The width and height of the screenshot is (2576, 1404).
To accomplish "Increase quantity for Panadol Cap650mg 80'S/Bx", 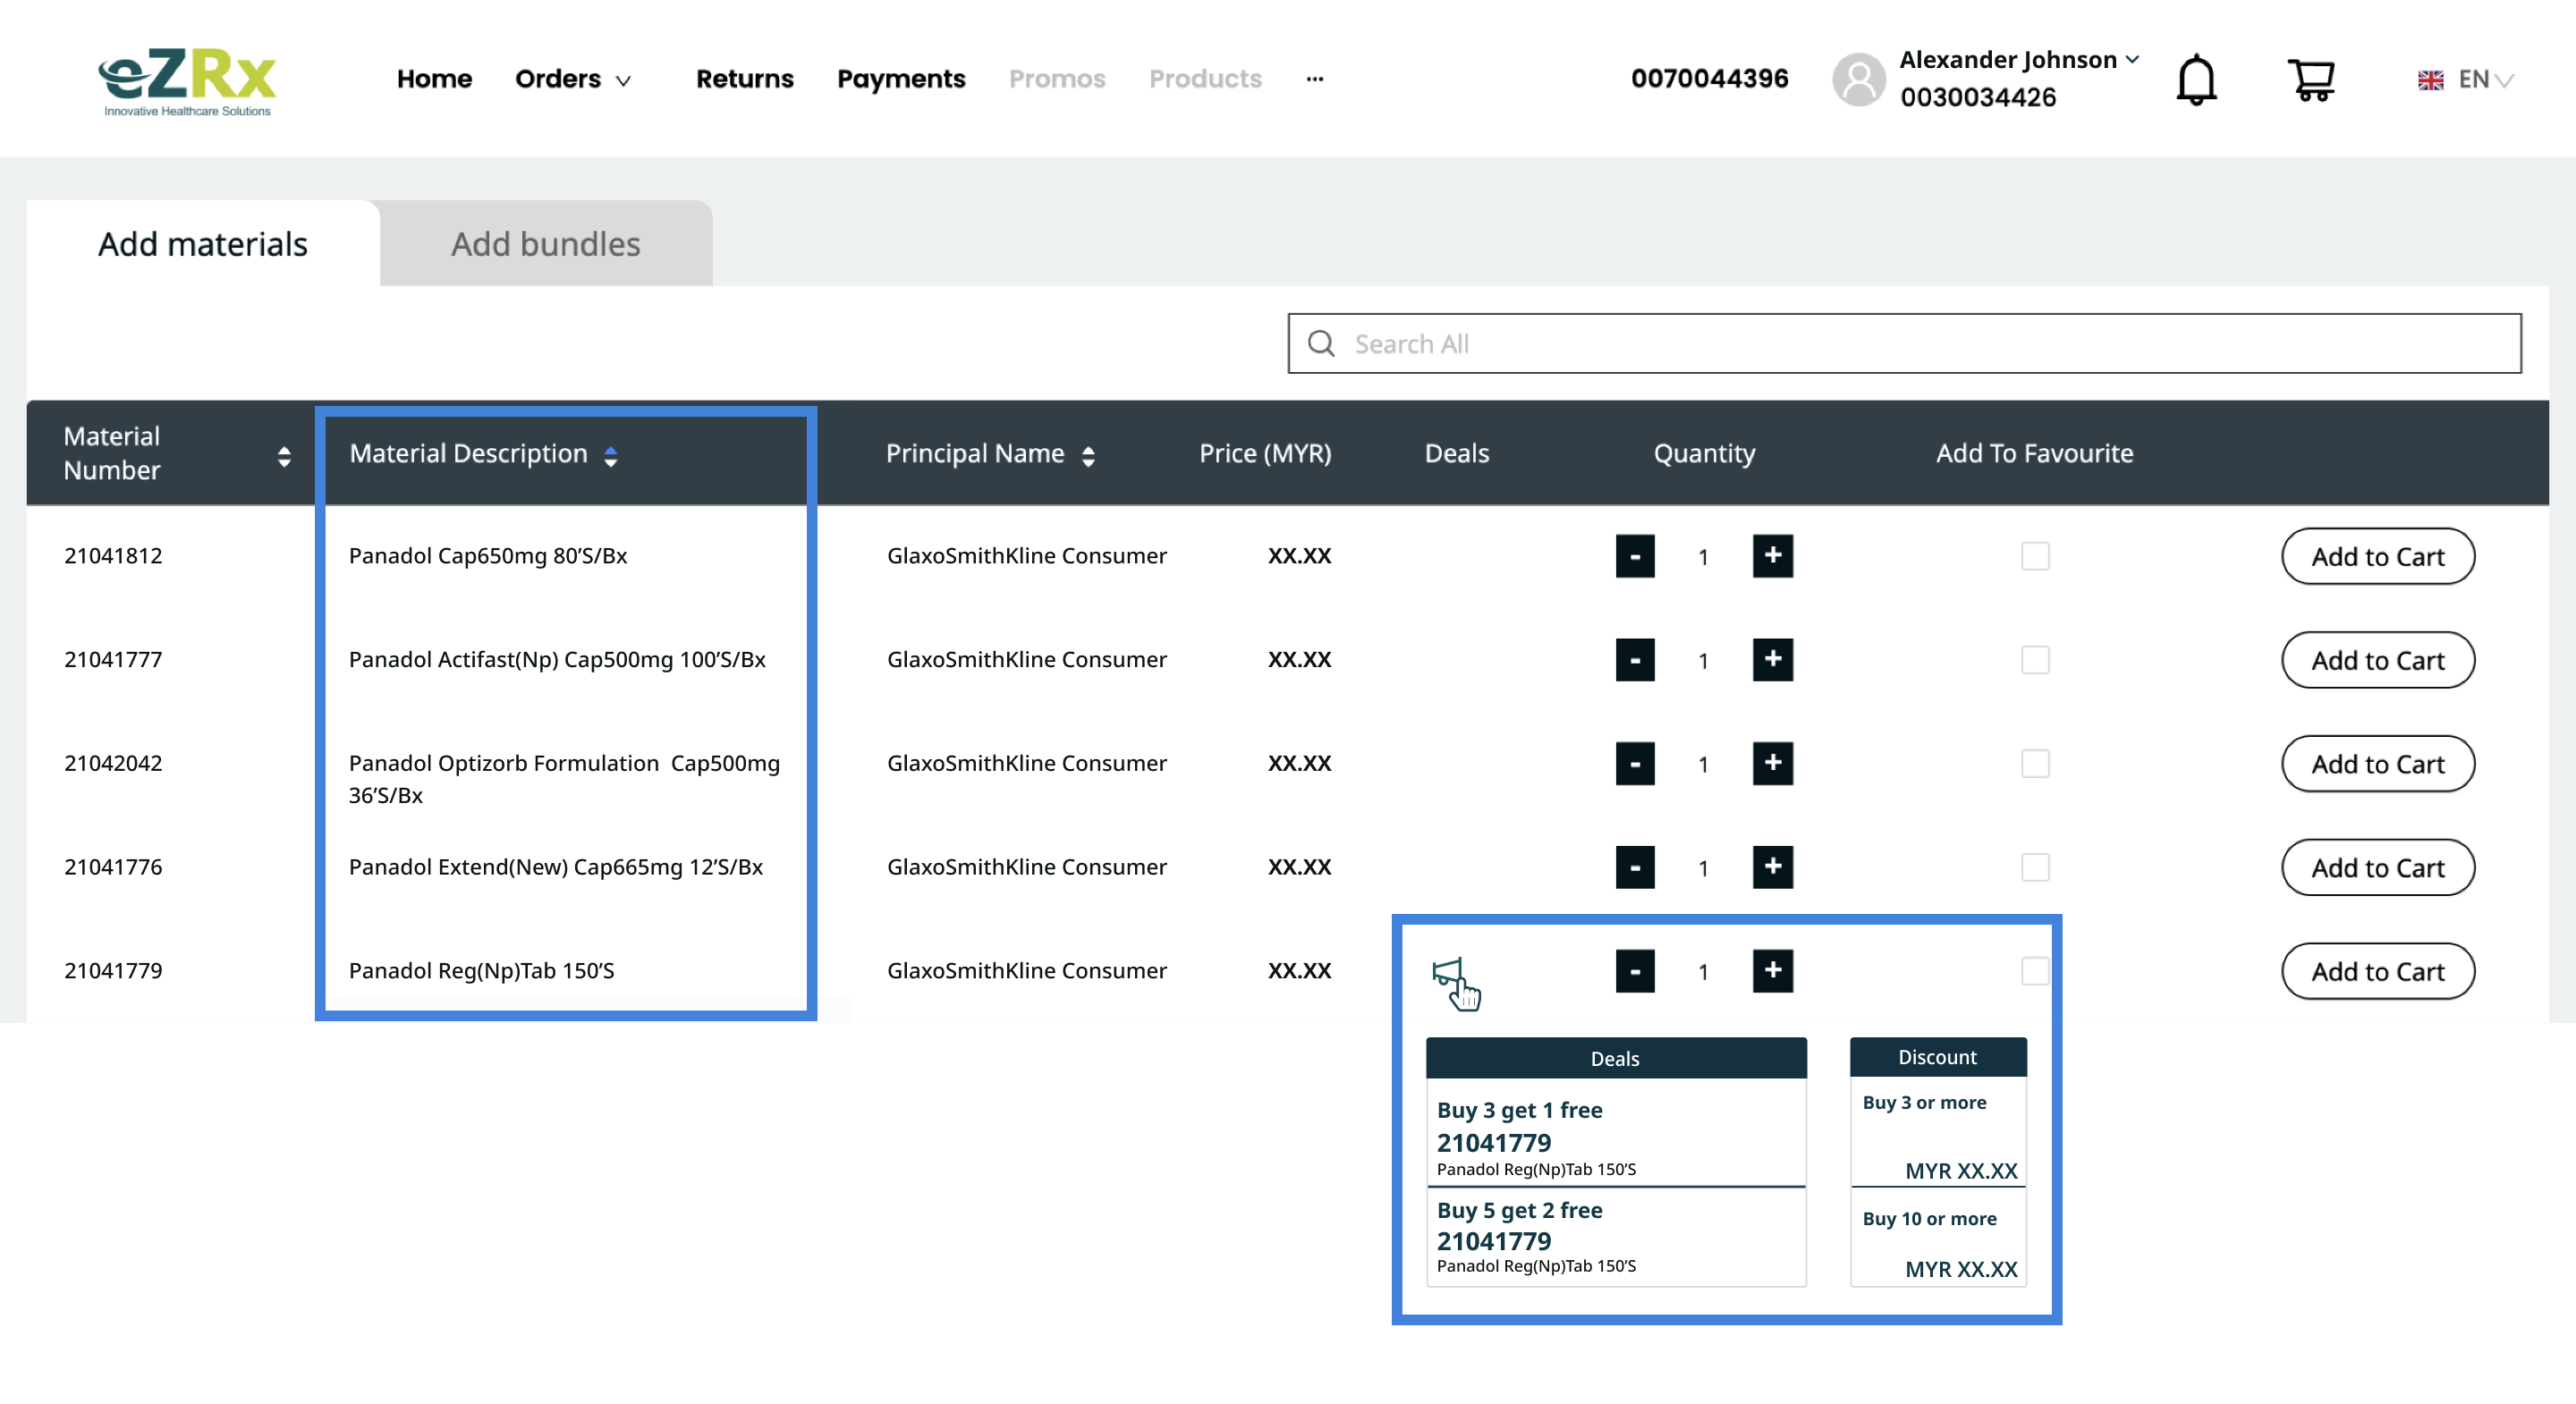I will pos(1772,556).
